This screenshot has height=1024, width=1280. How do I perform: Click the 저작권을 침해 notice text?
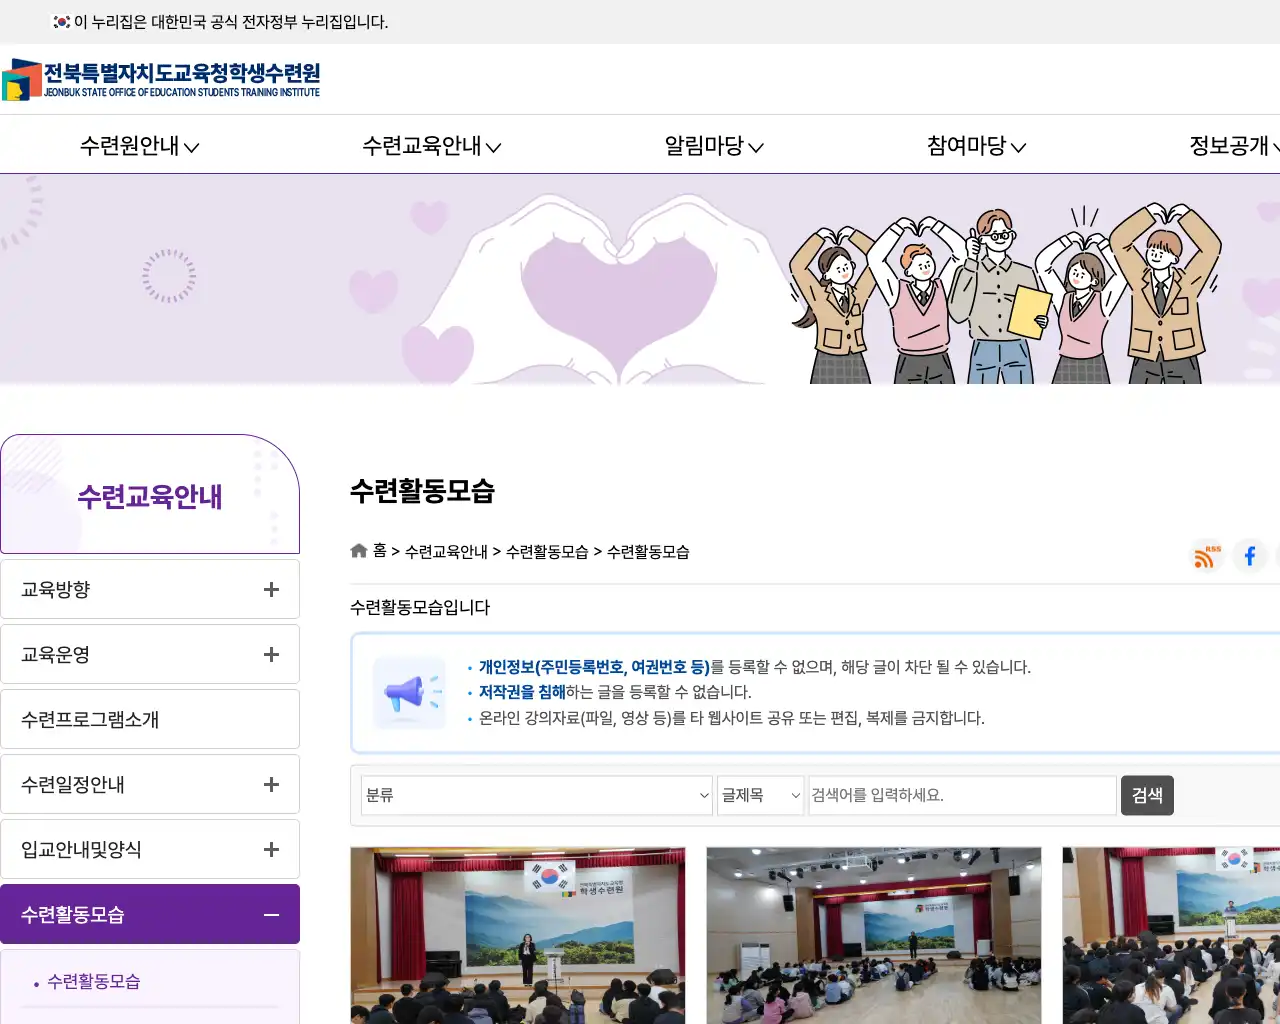[522, 692]
